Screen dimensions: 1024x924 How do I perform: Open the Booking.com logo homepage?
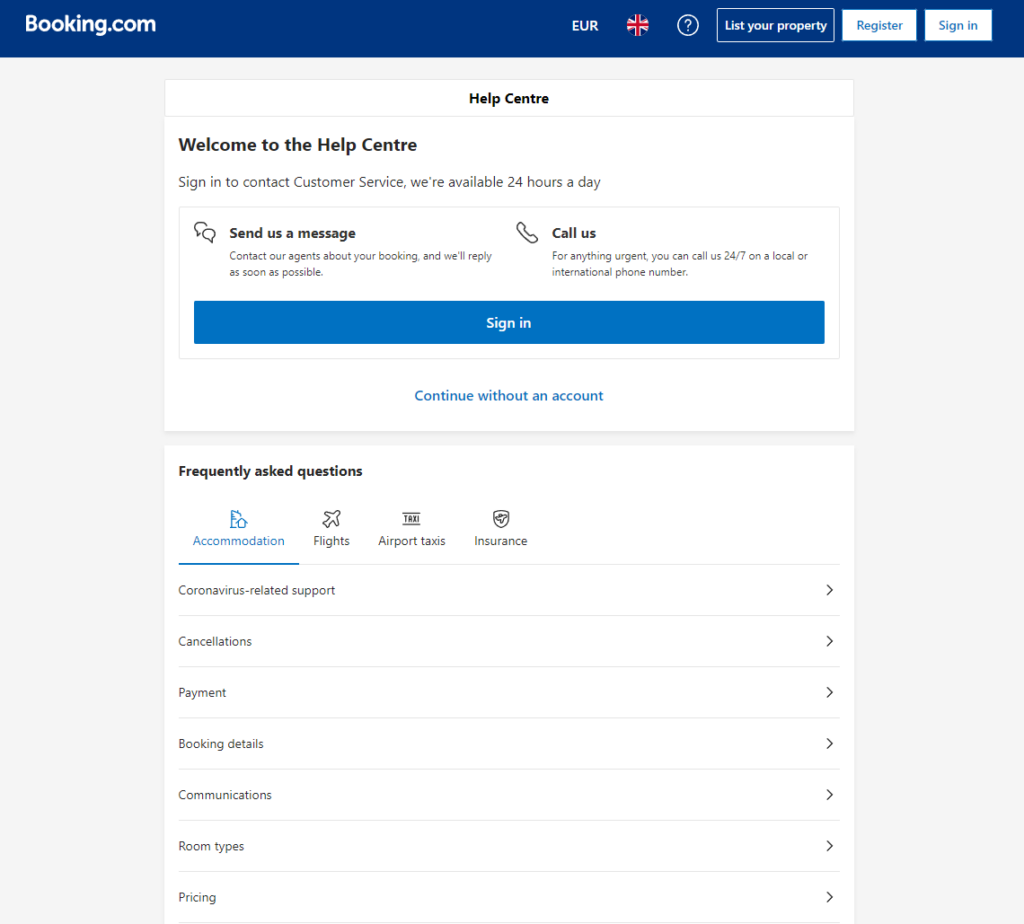coord(90,24)
